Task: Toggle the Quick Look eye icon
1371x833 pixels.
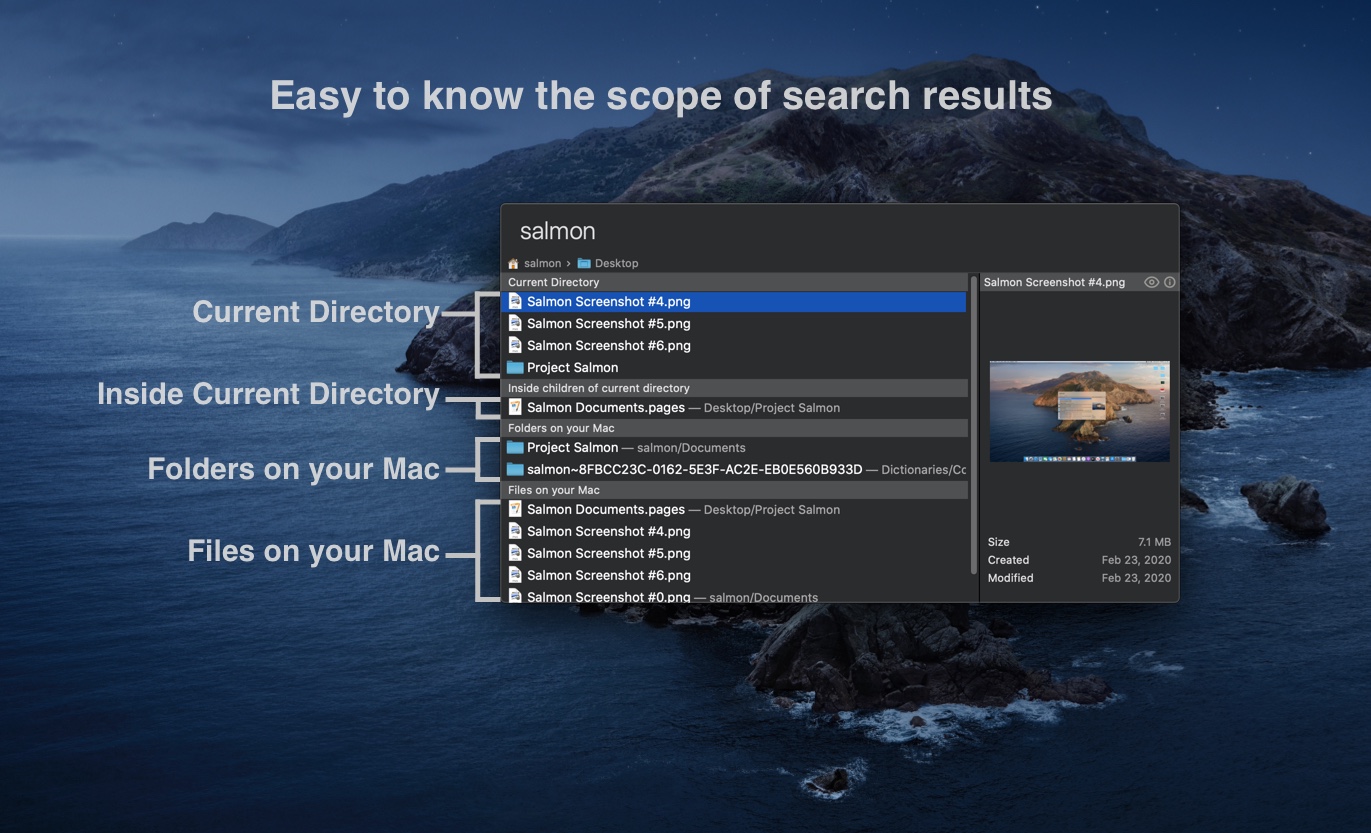Action: click(1151, 283)
